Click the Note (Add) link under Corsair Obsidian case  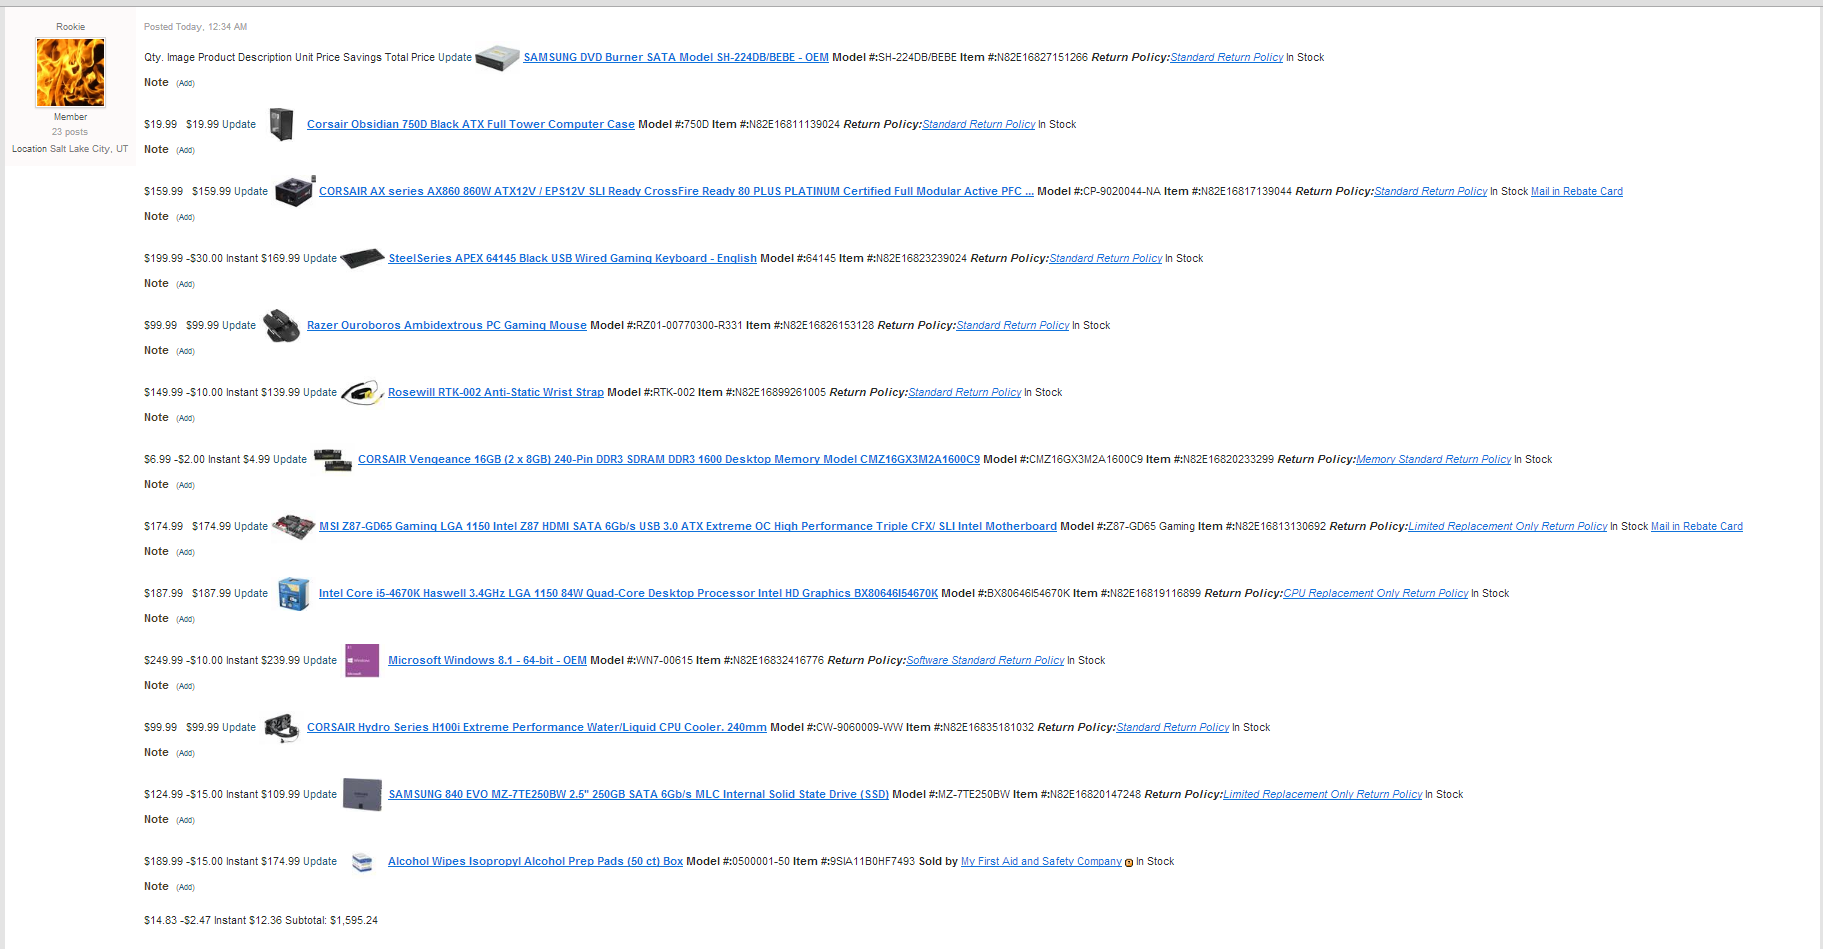(x=185, y=151)
